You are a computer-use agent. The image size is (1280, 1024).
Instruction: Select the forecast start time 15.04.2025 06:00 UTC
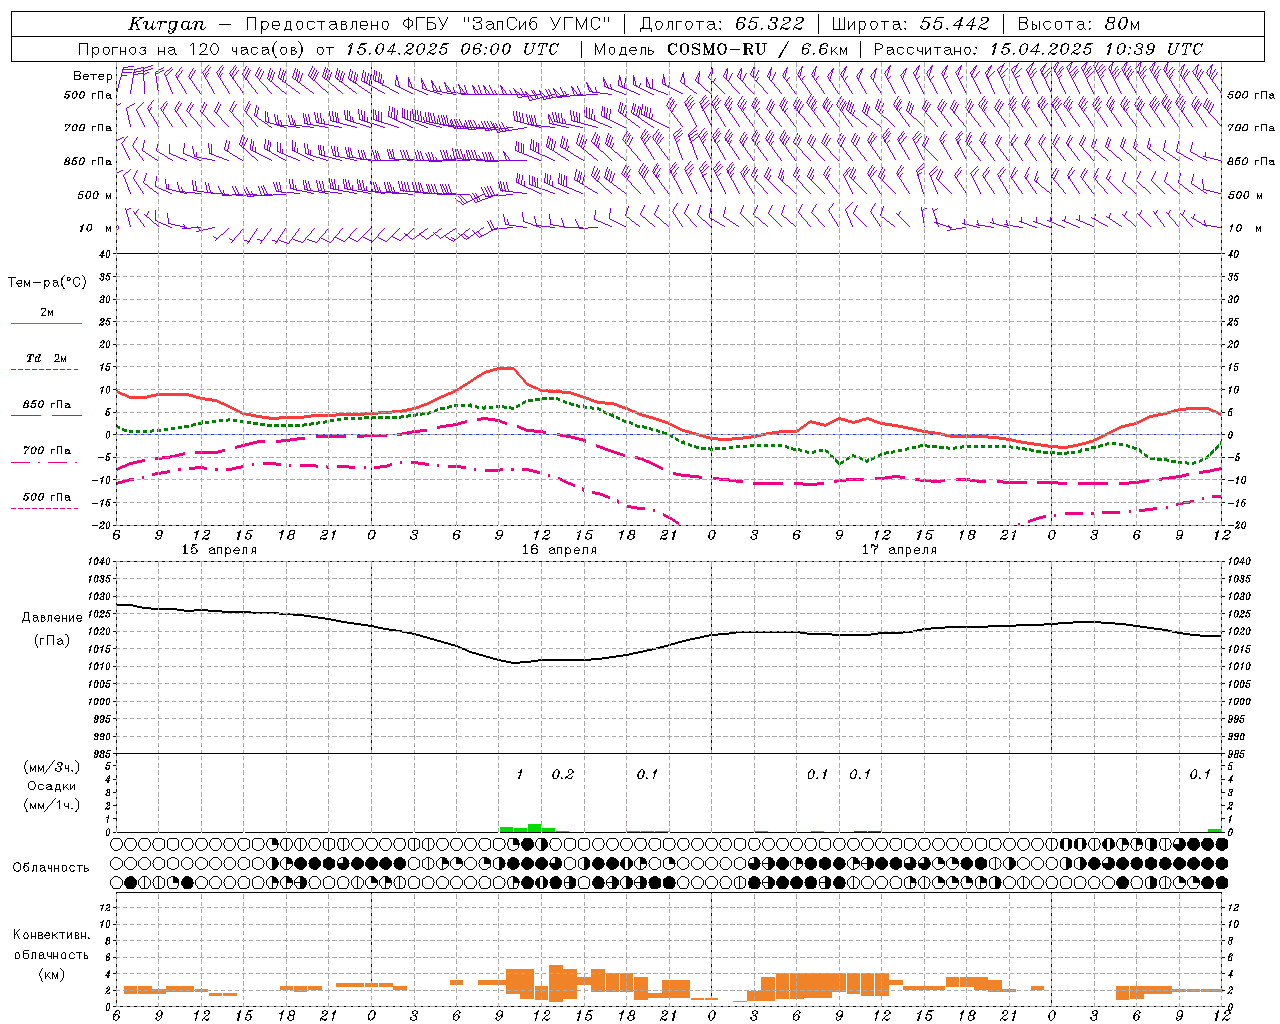point(453,49)
